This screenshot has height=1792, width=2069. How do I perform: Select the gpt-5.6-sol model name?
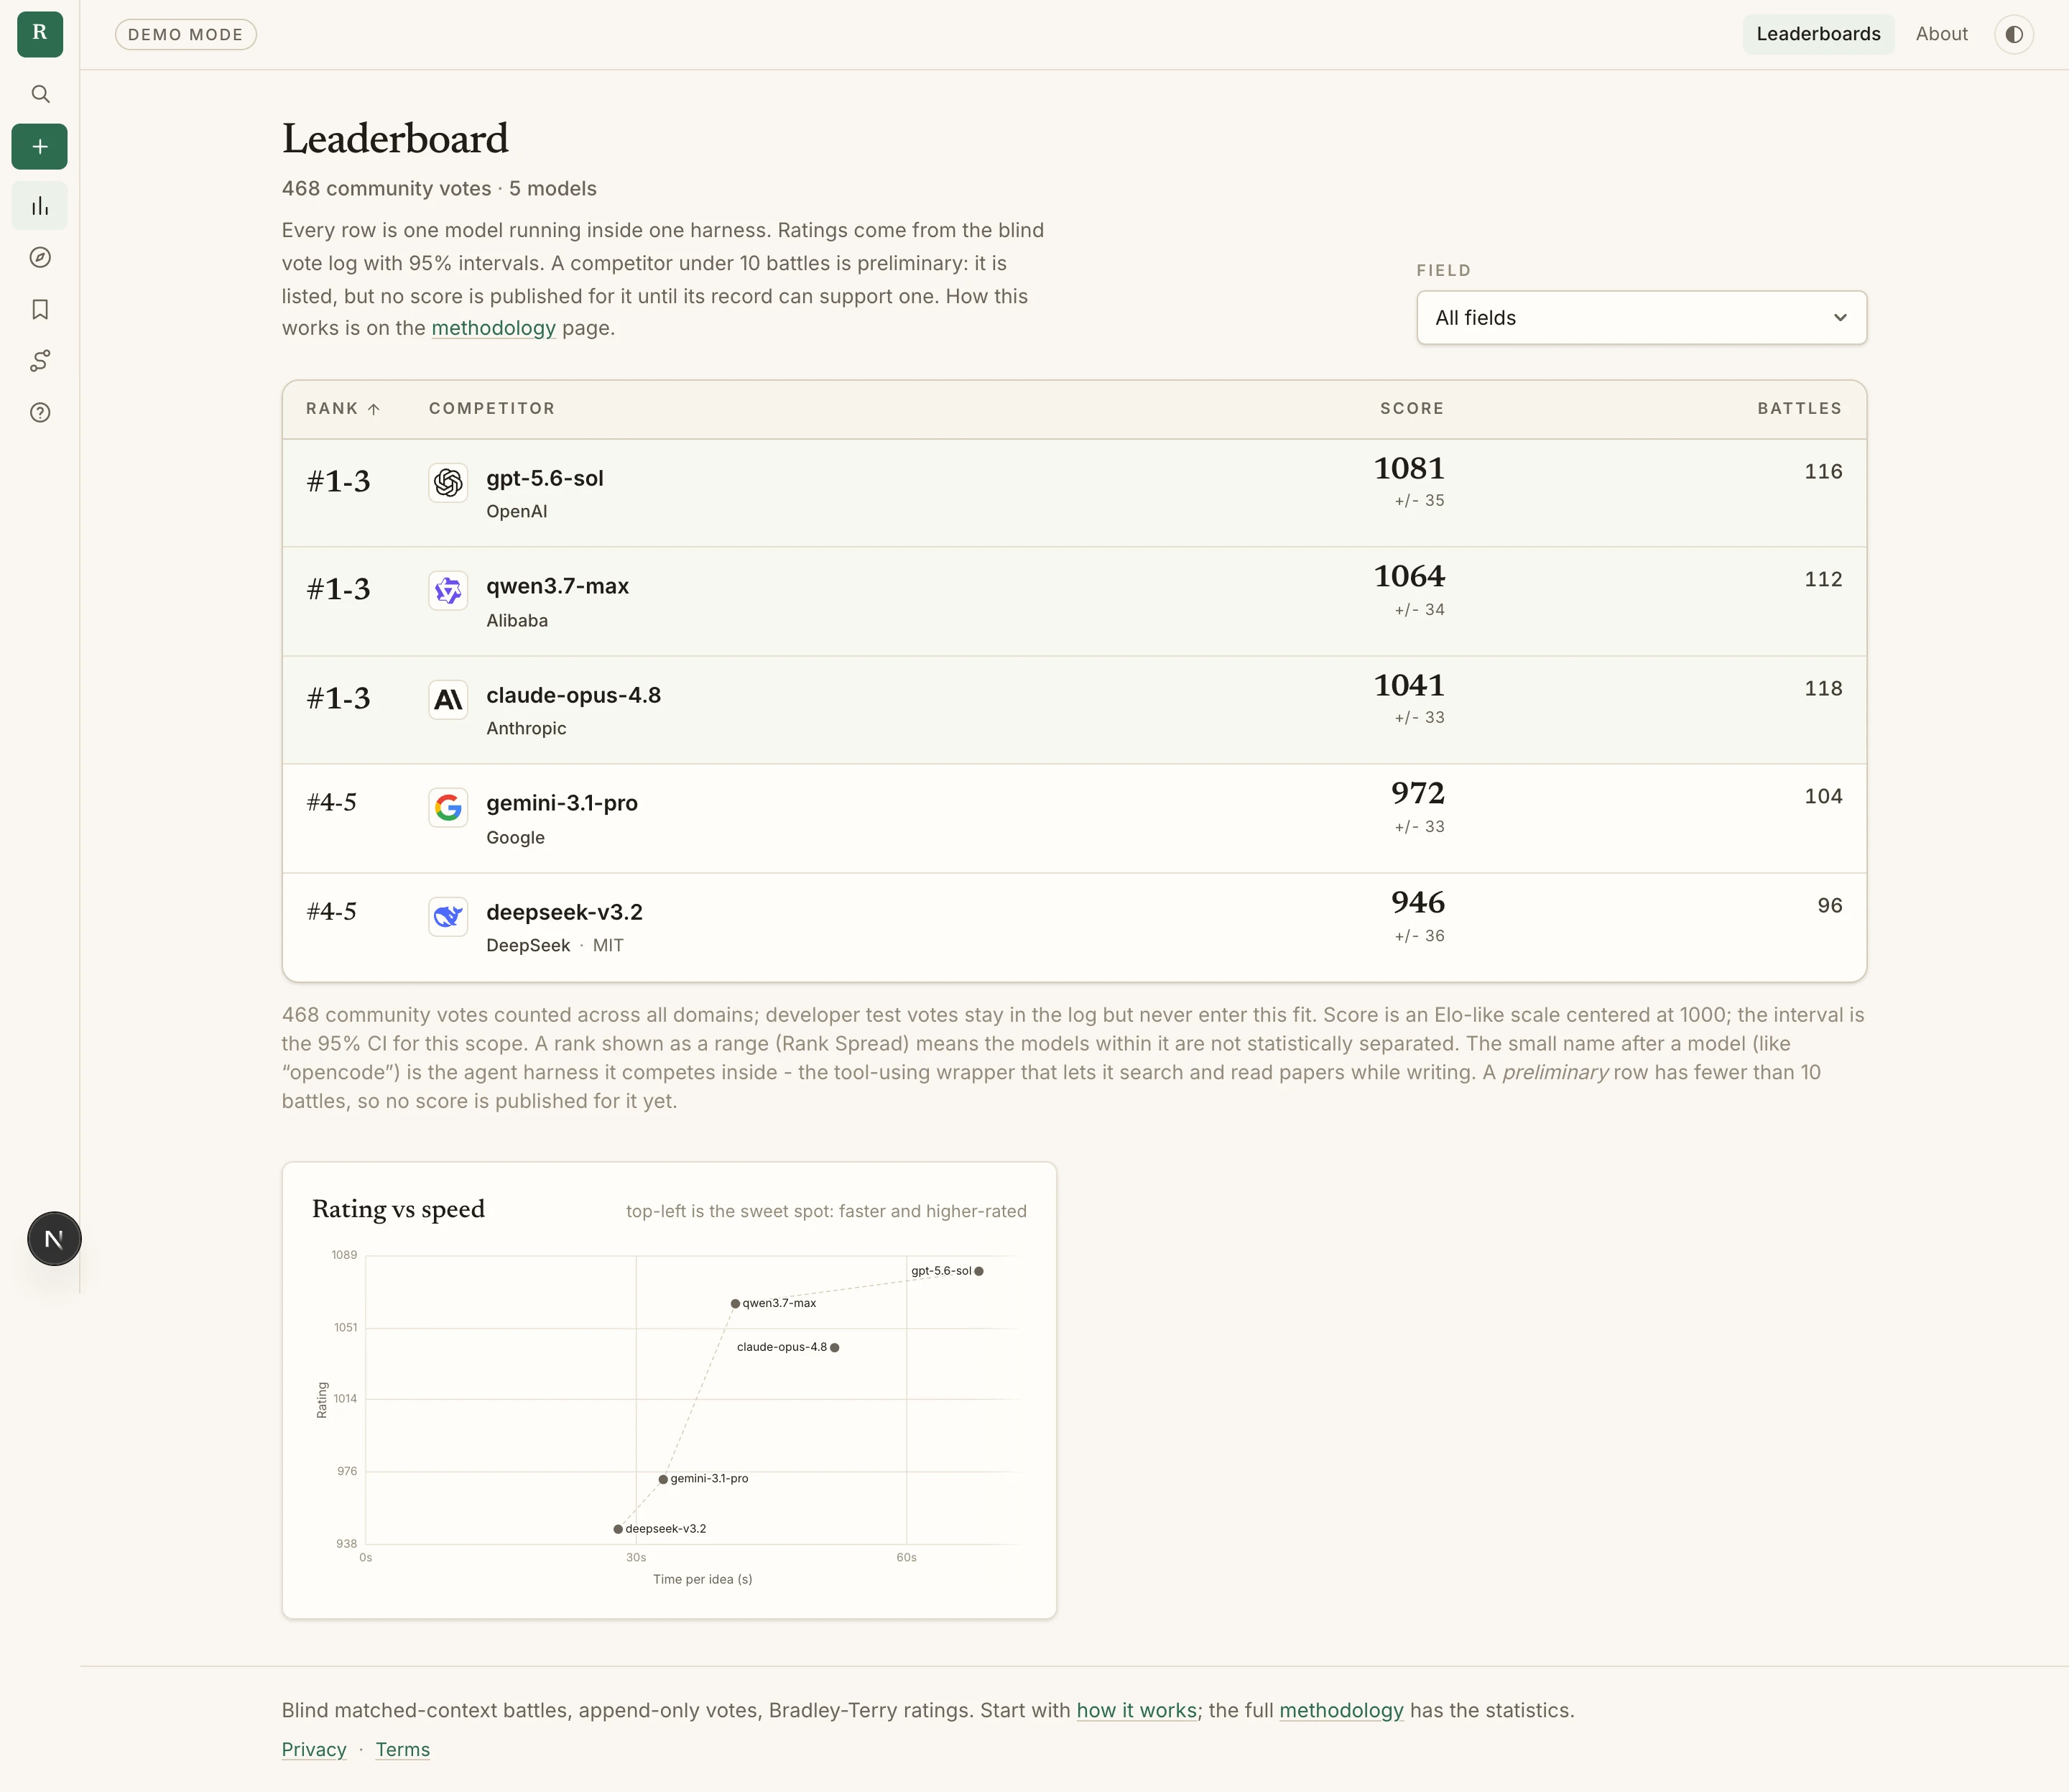pos(545,478)
